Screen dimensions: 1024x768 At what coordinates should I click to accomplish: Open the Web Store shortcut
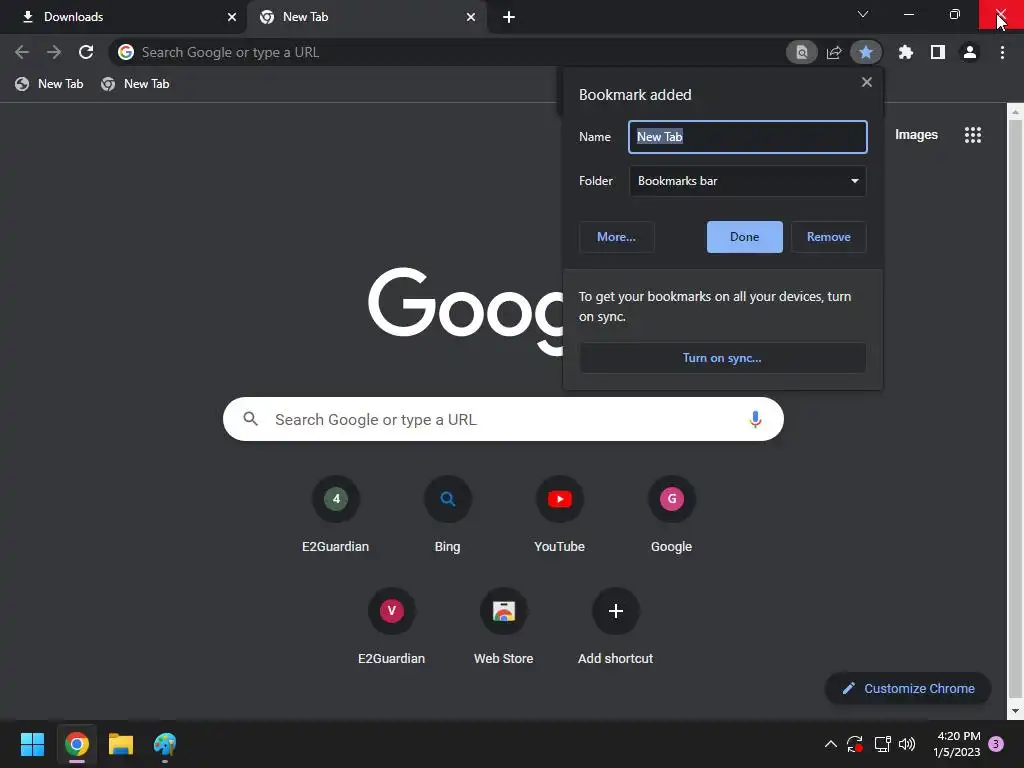pyautogui.click(x=504, y=627)
